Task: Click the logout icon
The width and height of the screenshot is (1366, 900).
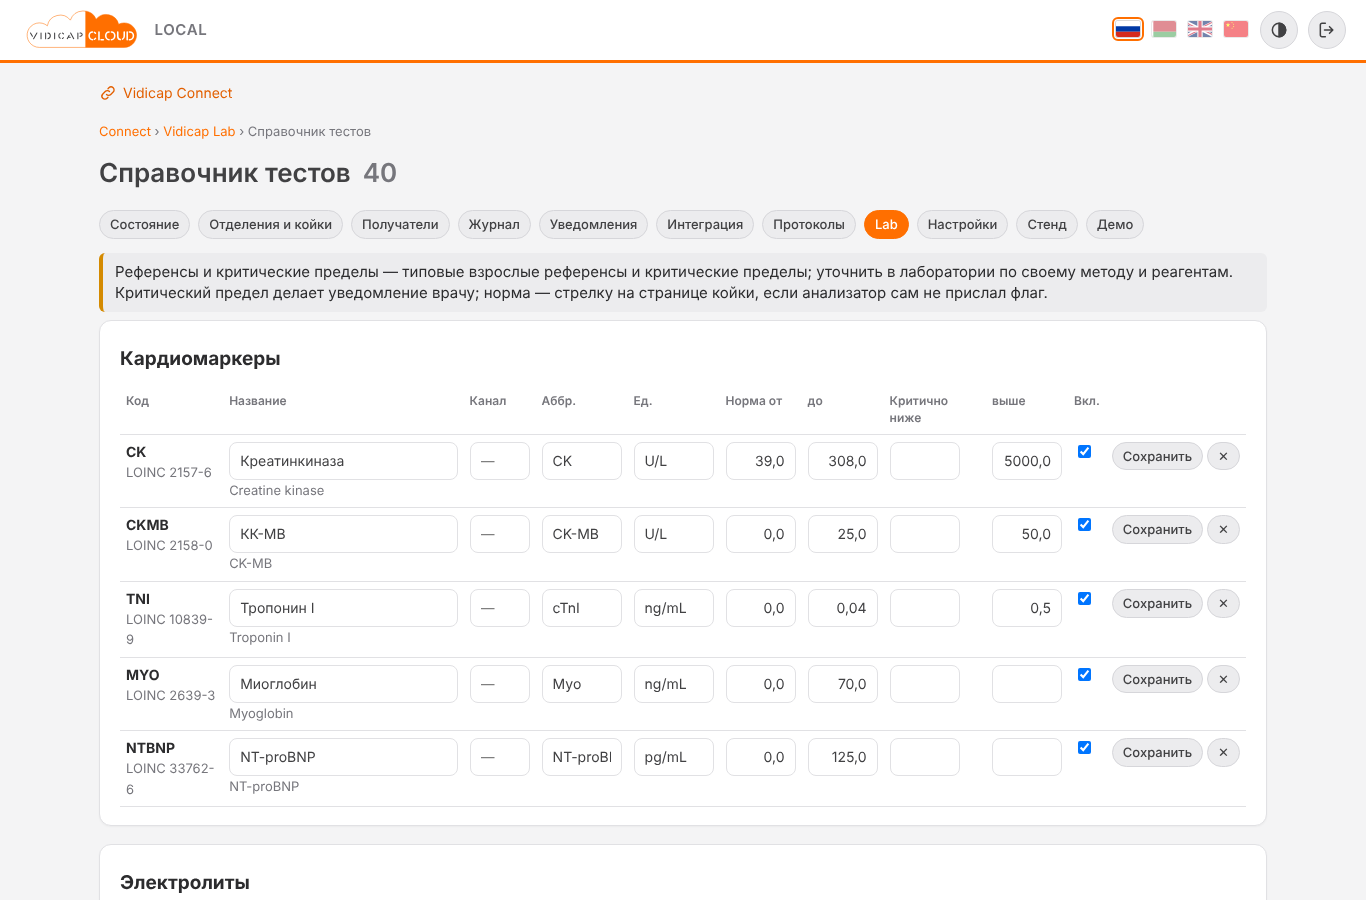Action: (x=1327, y=30)
